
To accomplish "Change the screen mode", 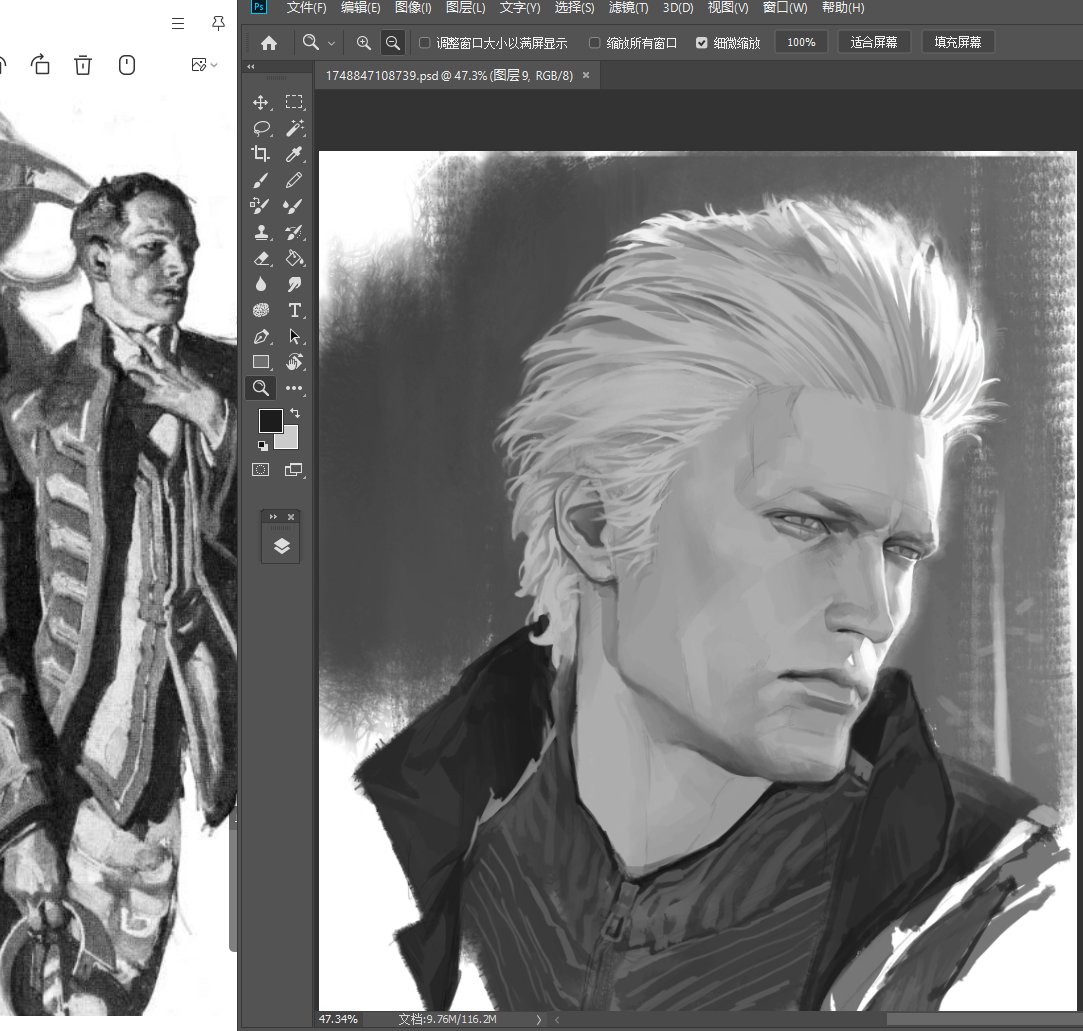I will click(294, 470).
